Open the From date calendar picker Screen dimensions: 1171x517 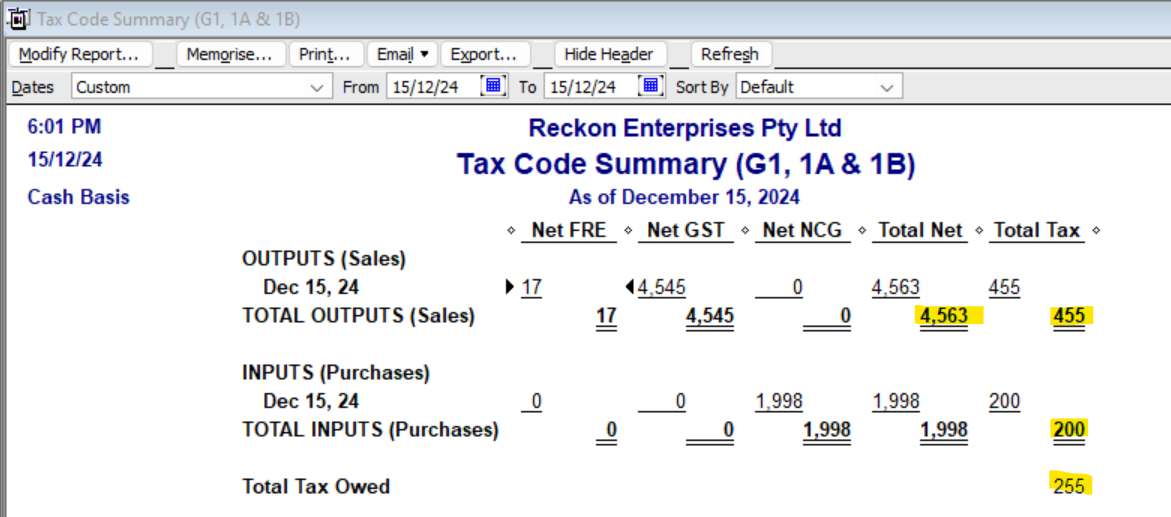pyautogui.click(x=493, y=86)
